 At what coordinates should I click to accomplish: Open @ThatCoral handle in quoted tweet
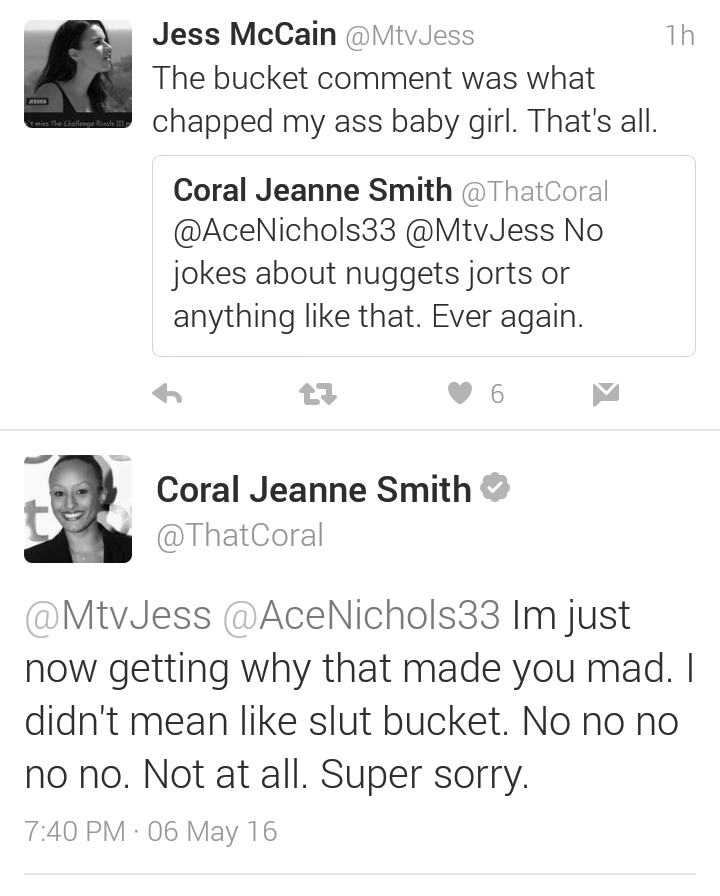535,191
